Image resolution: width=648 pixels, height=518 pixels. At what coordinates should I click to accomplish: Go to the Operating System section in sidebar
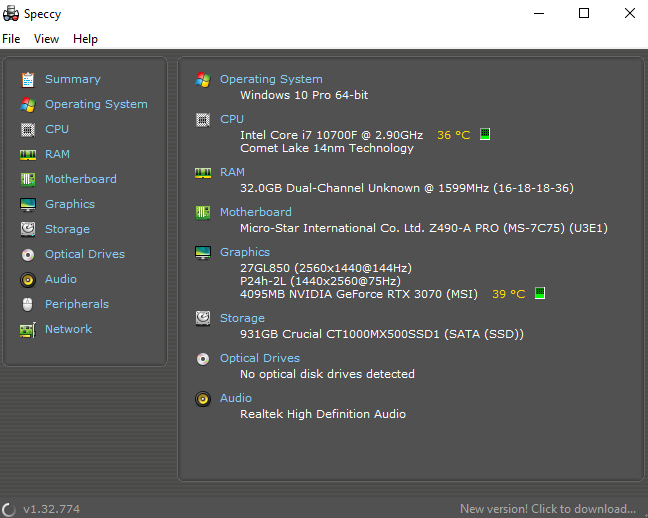[96, 104]
